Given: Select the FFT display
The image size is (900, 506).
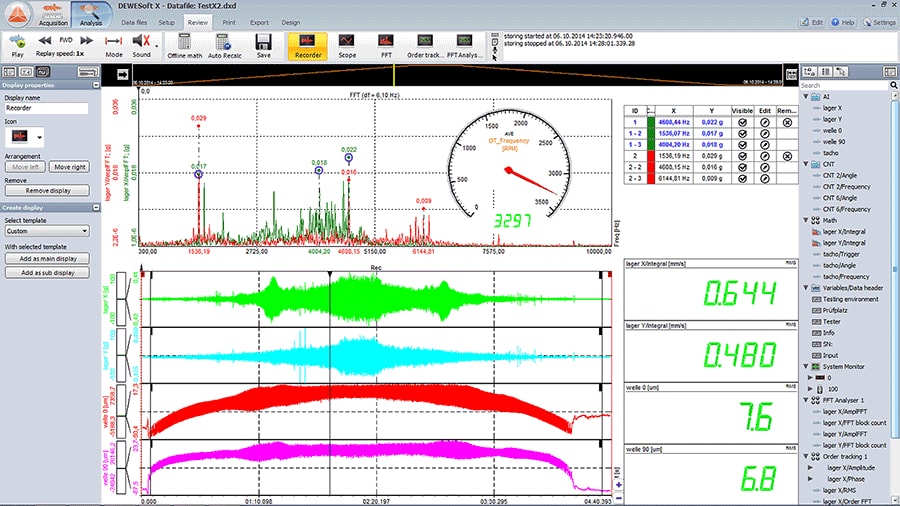Looking at the screenshot, I should click(x=386, y=46).
